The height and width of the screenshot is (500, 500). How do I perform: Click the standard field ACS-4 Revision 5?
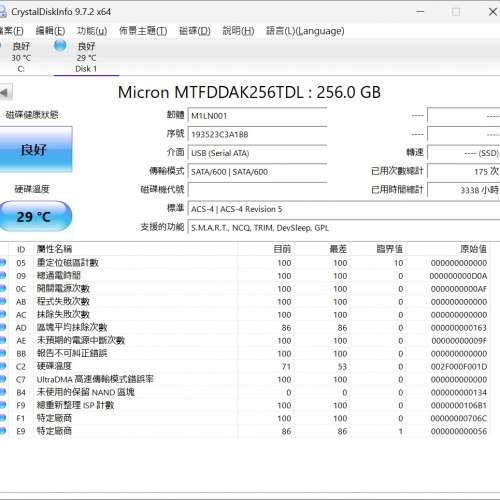(x=344, y=209)
